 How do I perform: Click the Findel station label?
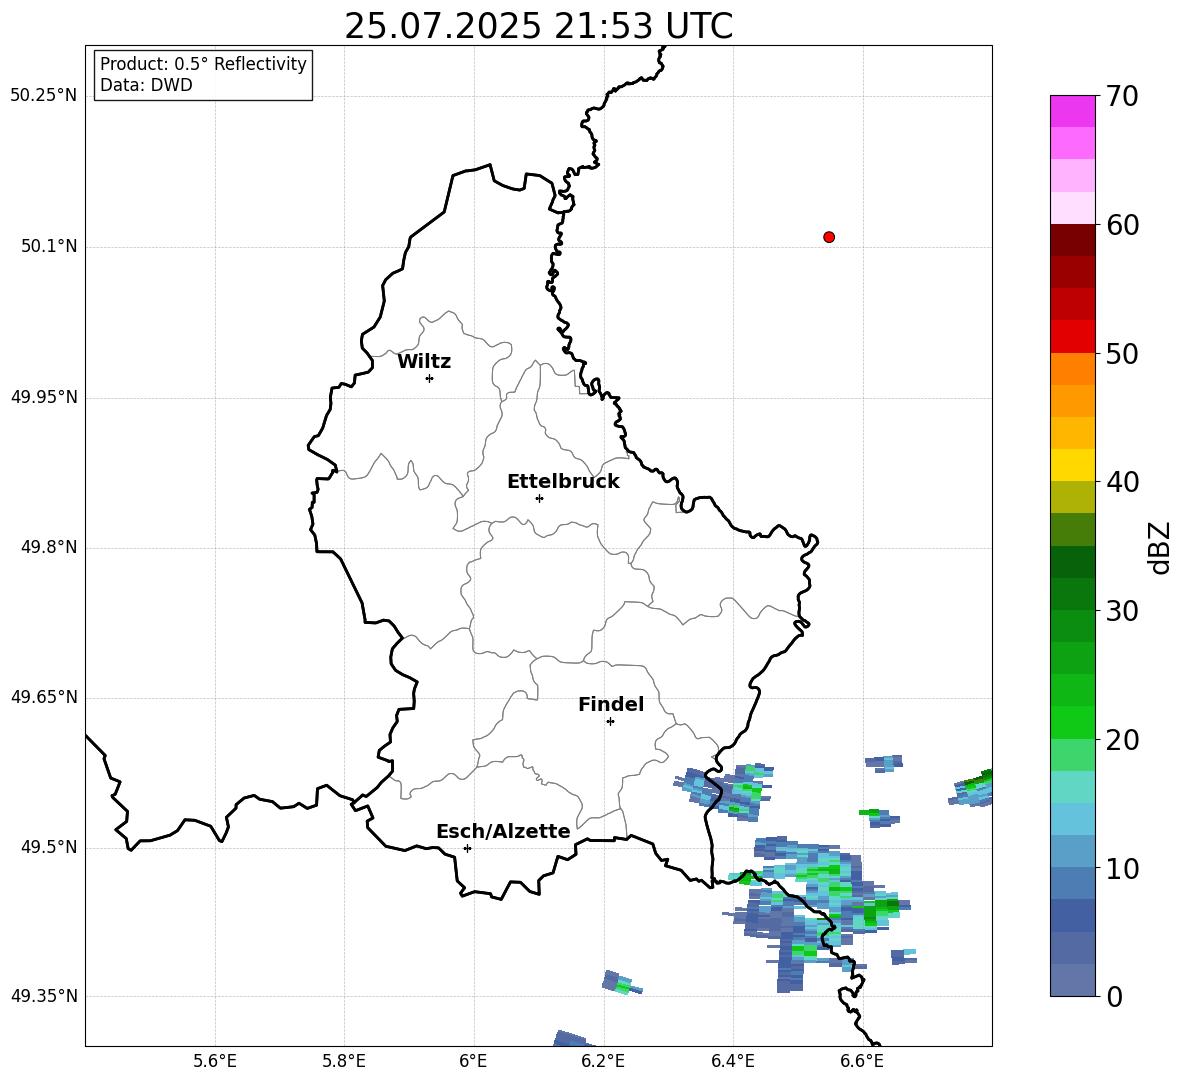click(611, 704)
